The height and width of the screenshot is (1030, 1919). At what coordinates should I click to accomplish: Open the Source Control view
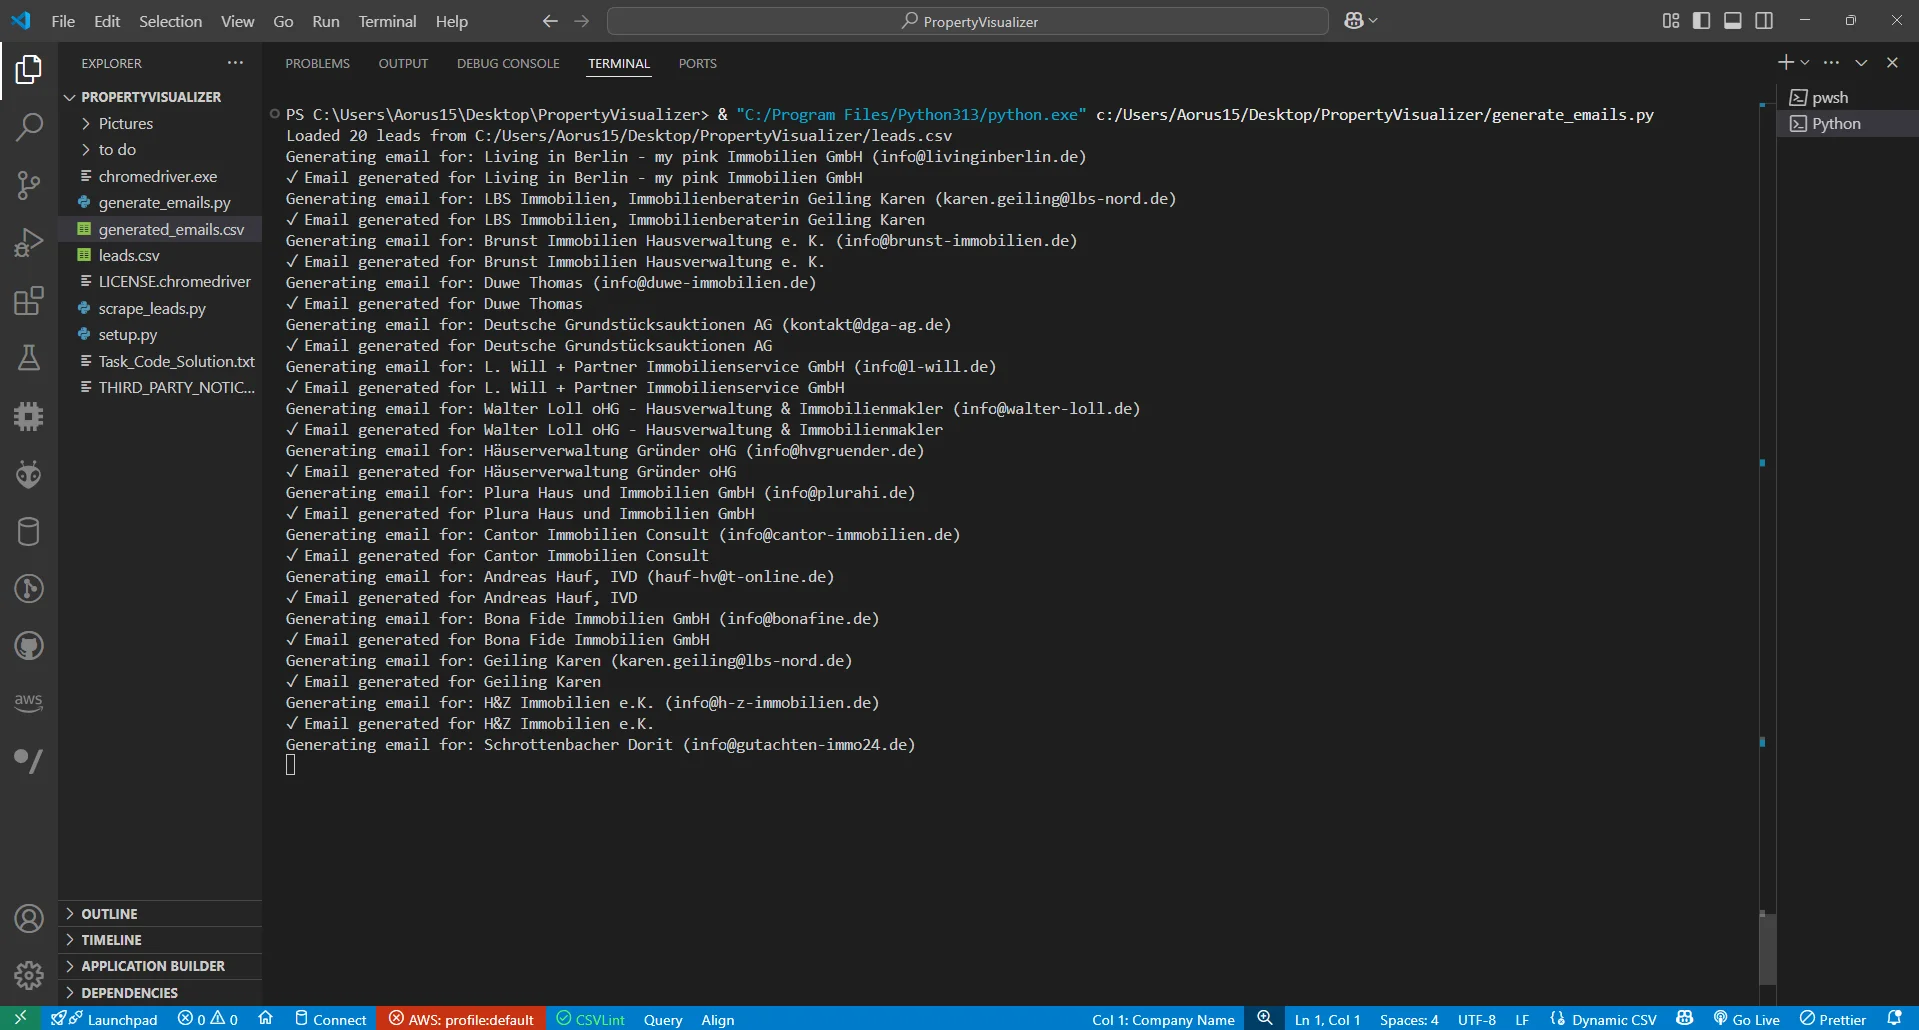click(29, 185)
